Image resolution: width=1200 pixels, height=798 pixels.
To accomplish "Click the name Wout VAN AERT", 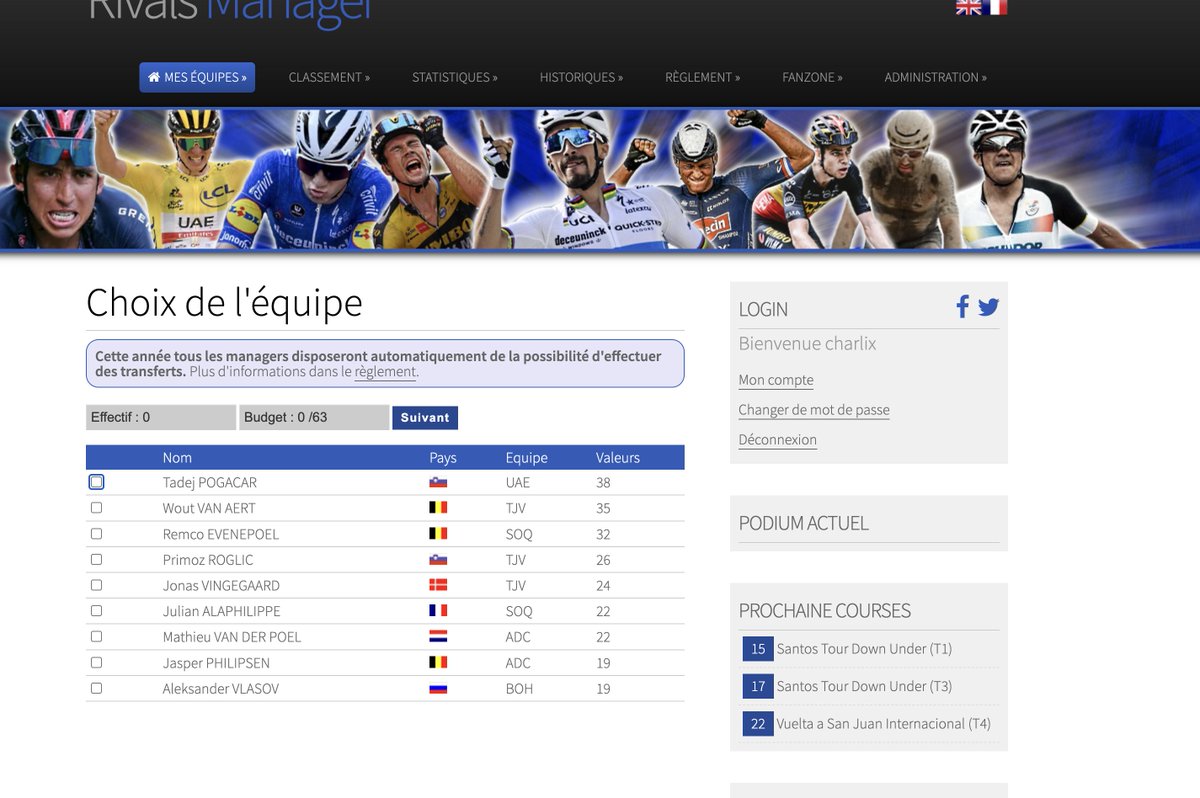I will (x=209, y=509).
